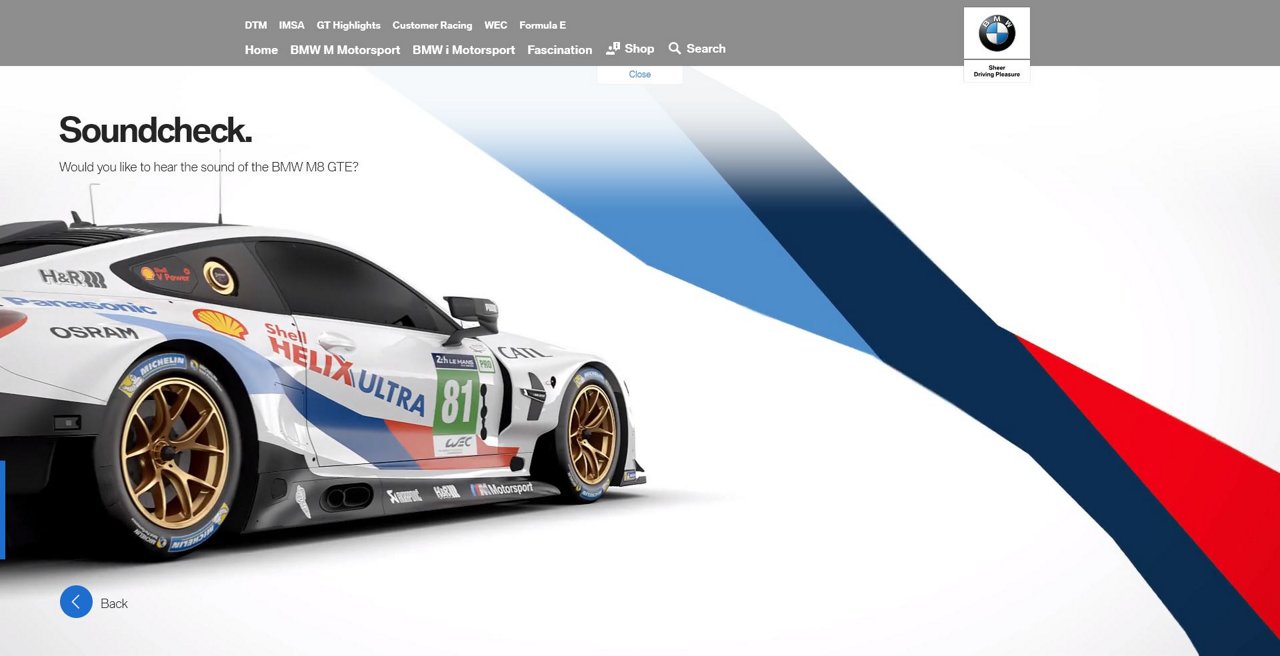The image size is (1280, 656).
Task: Click the Soundcheck heading
Action: point(155,130)
